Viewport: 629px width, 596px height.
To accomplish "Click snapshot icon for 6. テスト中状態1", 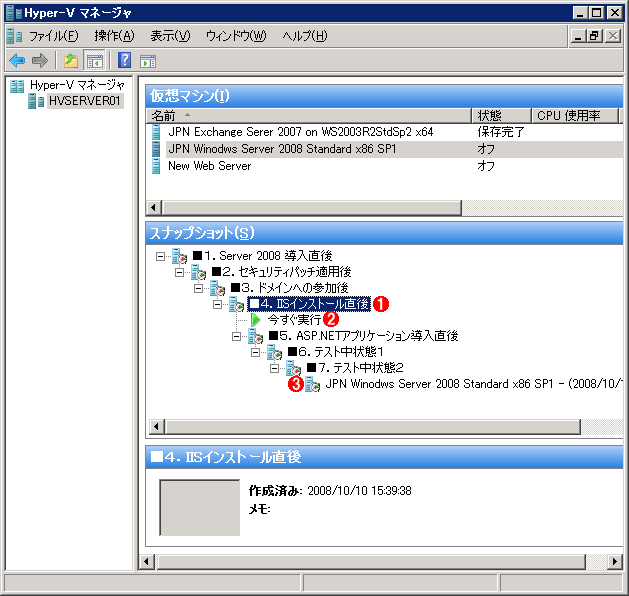I will [x=274, y=352].
